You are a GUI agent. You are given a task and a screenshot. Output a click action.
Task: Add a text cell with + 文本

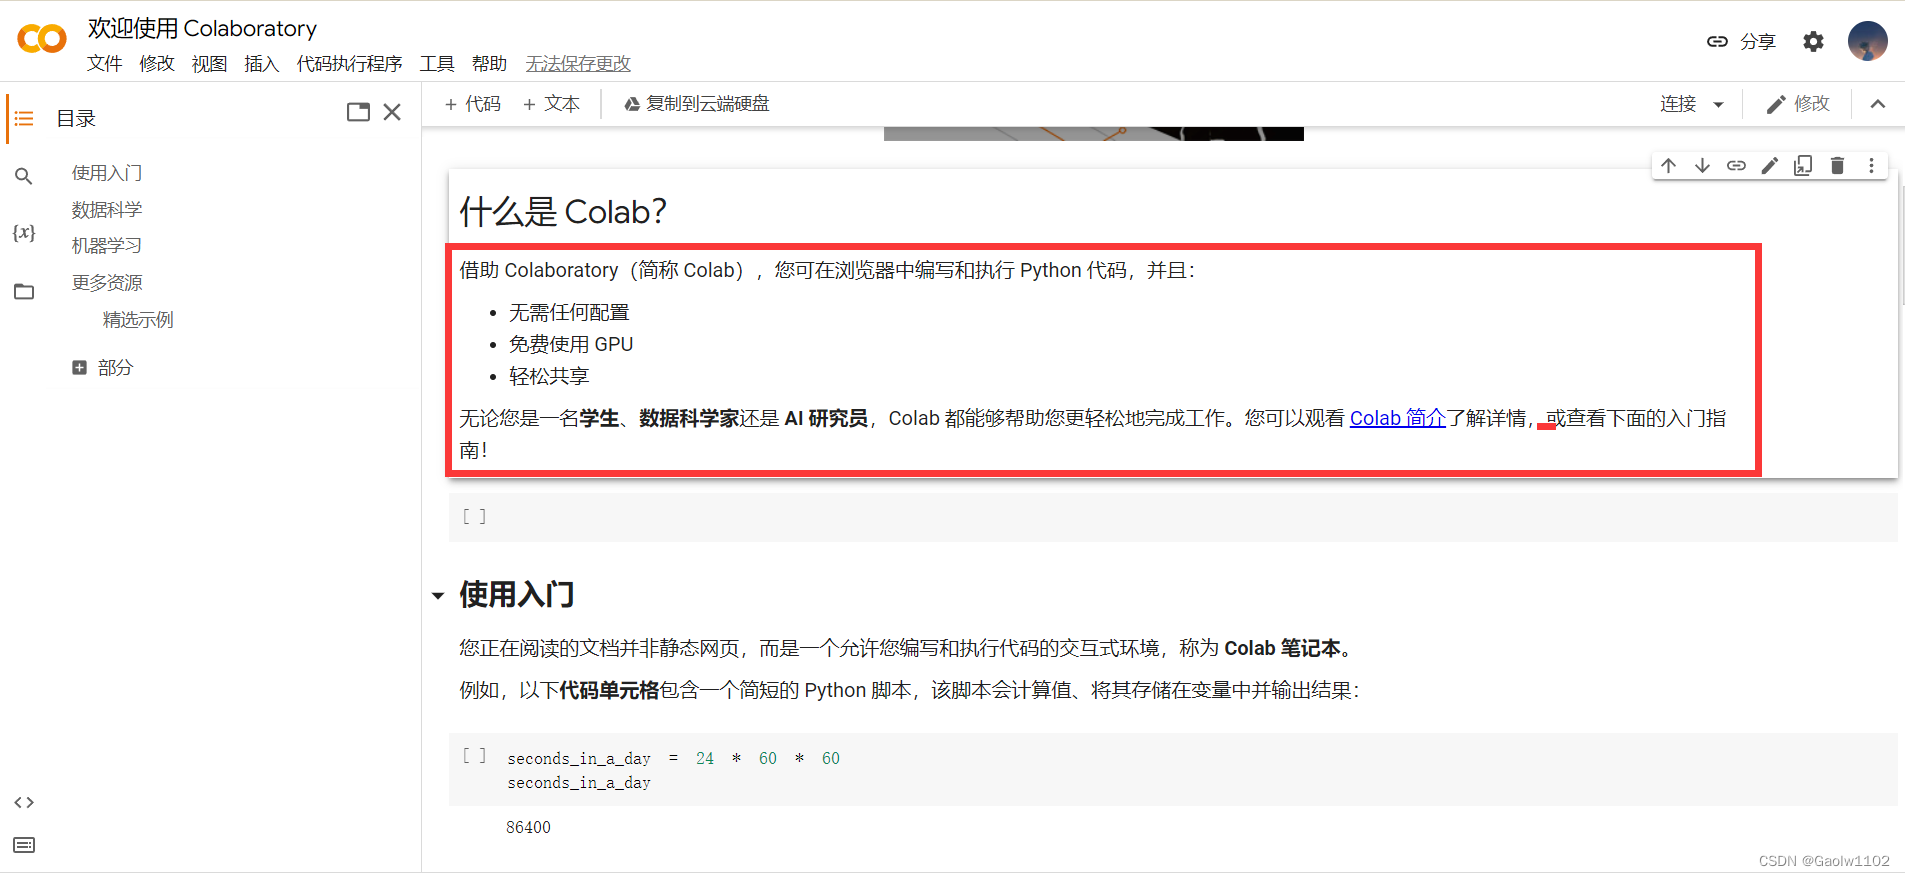point(551,104)
